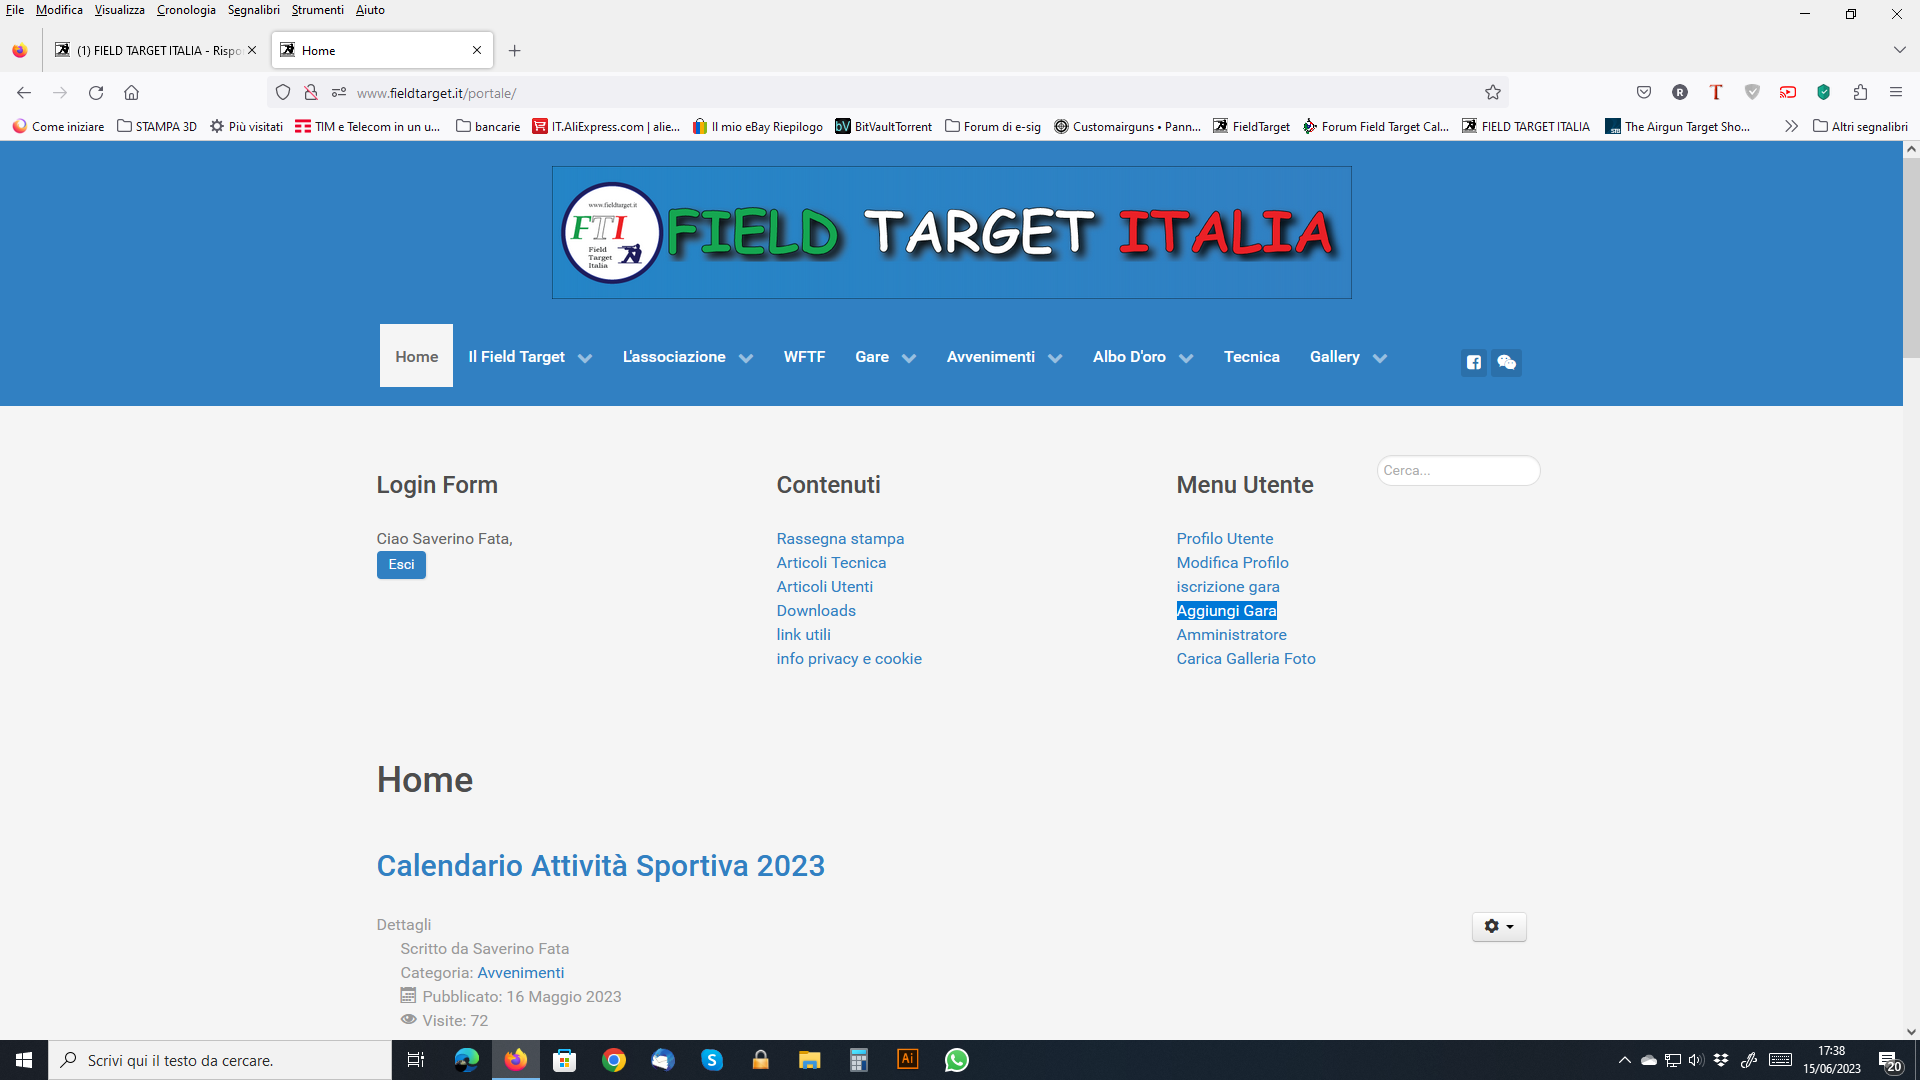Open the chat bubbles forum icon
1920x1080 pixels.
pyautogui.click(x=1506, y=362)
